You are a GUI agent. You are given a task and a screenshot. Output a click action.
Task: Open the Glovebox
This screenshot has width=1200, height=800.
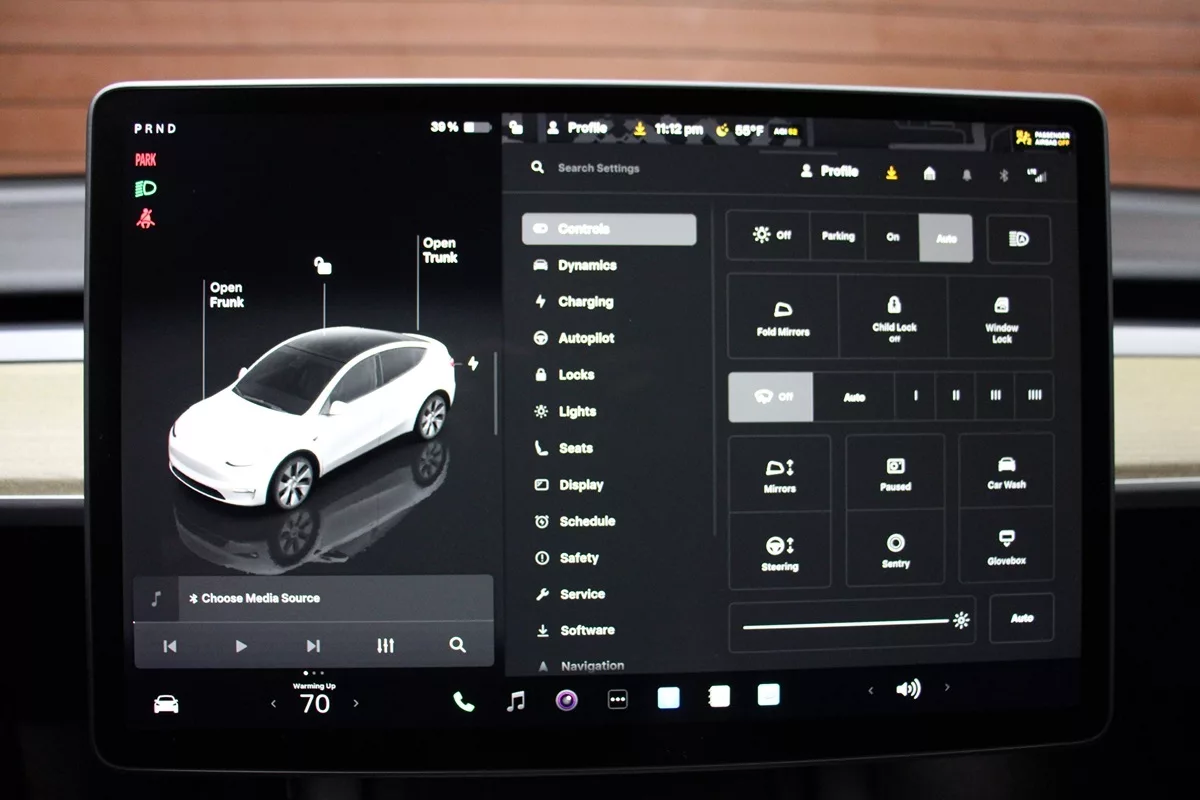(1006, 545)
